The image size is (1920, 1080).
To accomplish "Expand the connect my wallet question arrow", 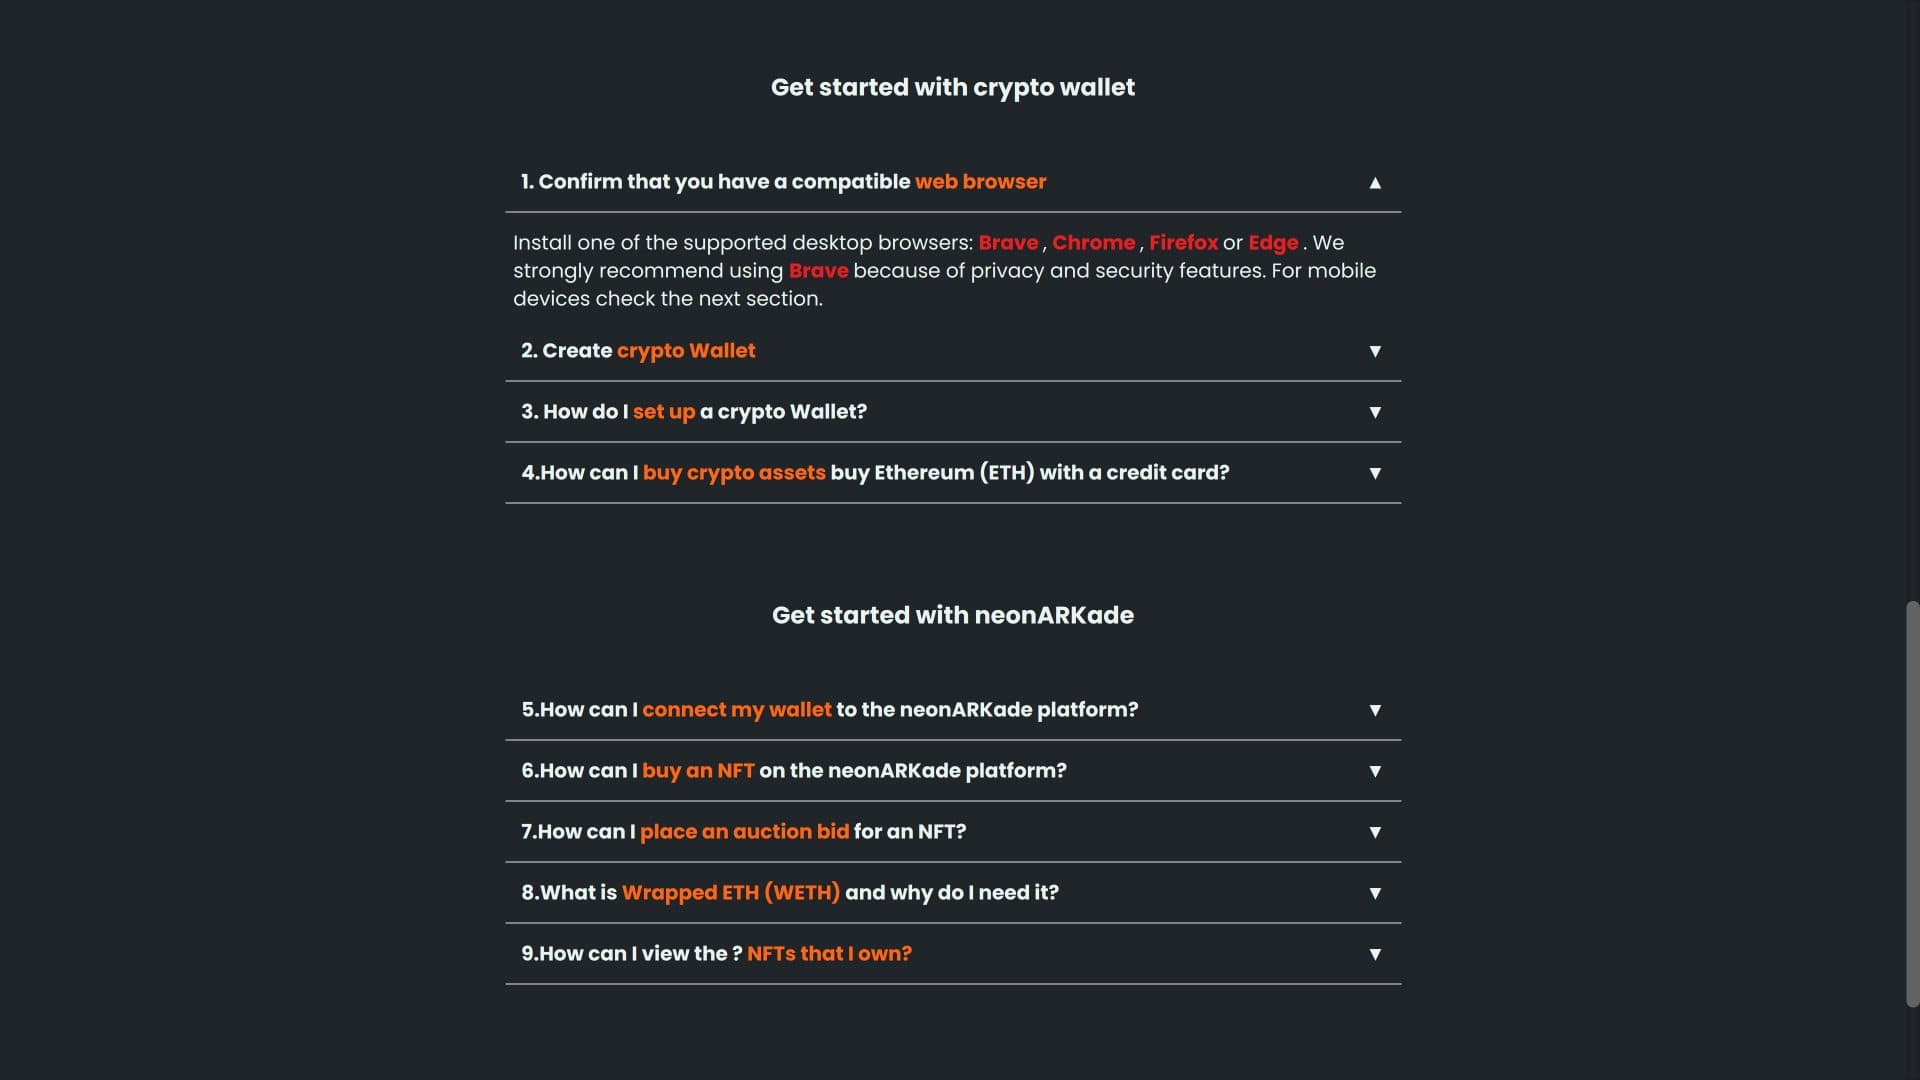I will pyautogui.click(x=1375, y=710).
